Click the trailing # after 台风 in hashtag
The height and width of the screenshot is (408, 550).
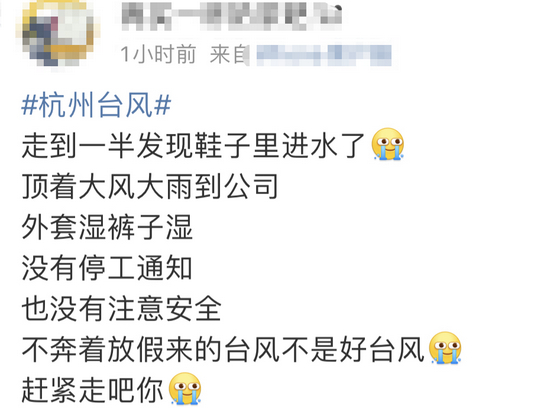163,105
